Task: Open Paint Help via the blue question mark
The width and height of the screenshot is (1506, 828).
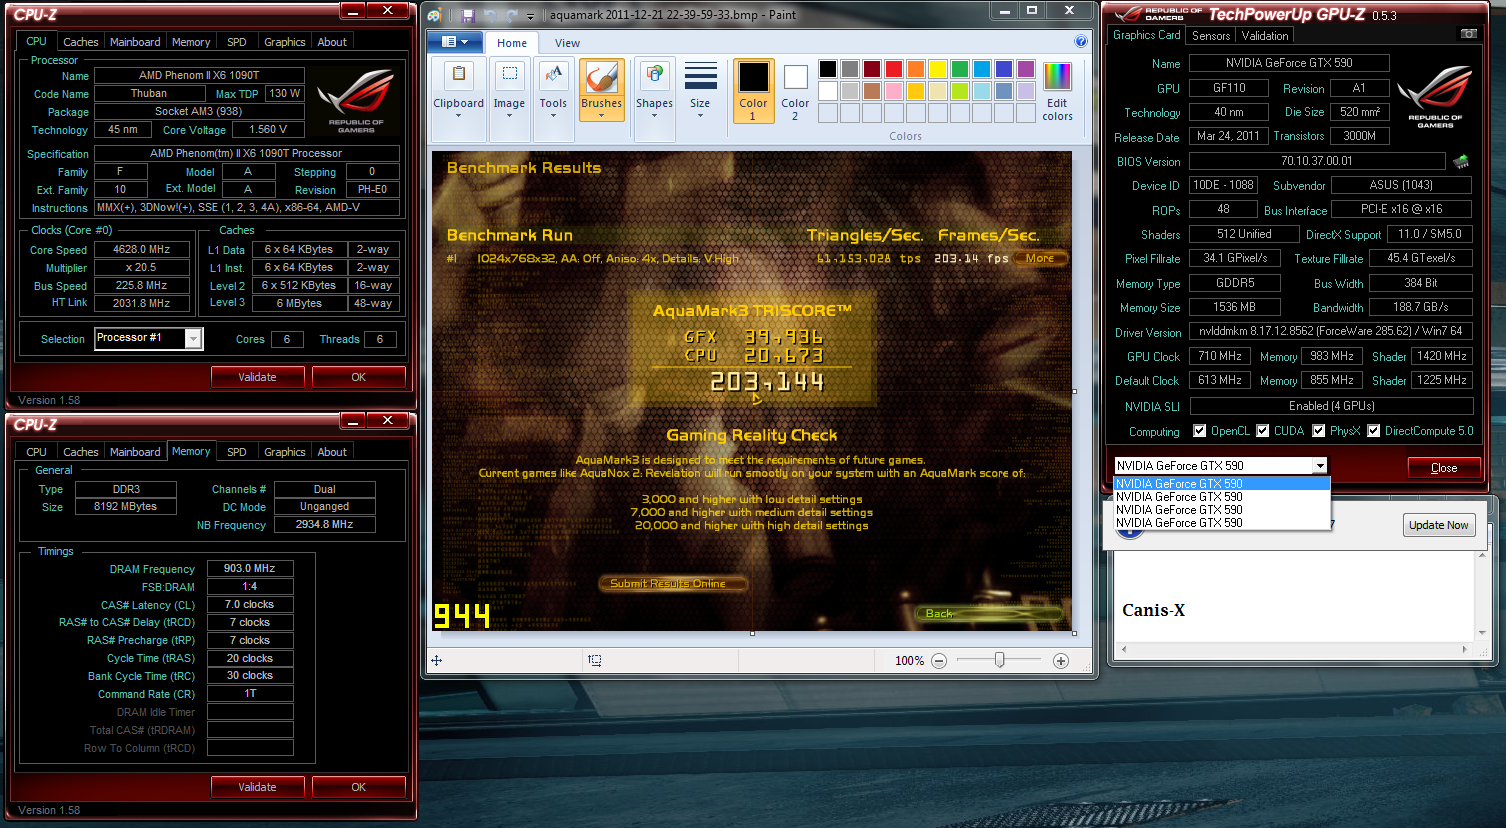Action: (1081, 42)
